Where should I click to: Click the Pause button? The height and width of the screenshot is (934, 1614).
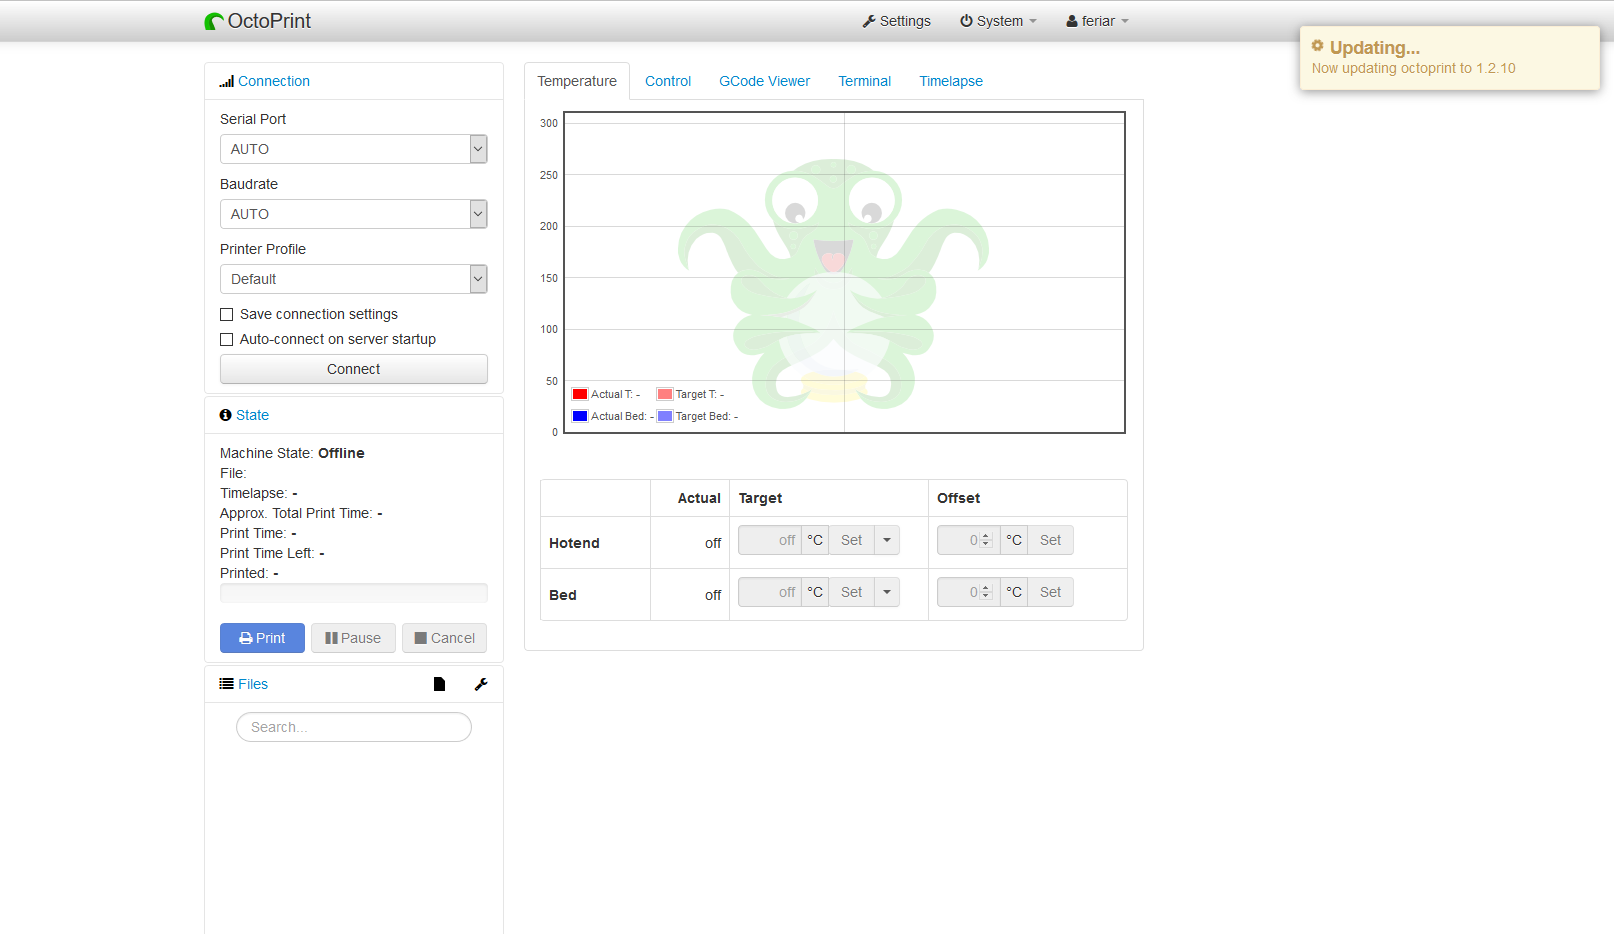pyautogui.click(x=353, y=638)
